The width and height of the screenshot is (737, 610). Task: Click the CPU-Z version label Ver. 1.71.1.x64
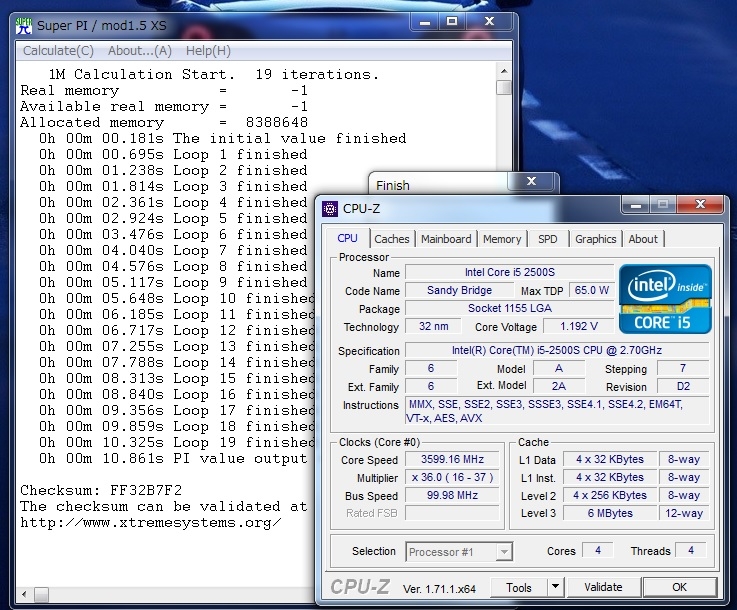coord(439,588)
